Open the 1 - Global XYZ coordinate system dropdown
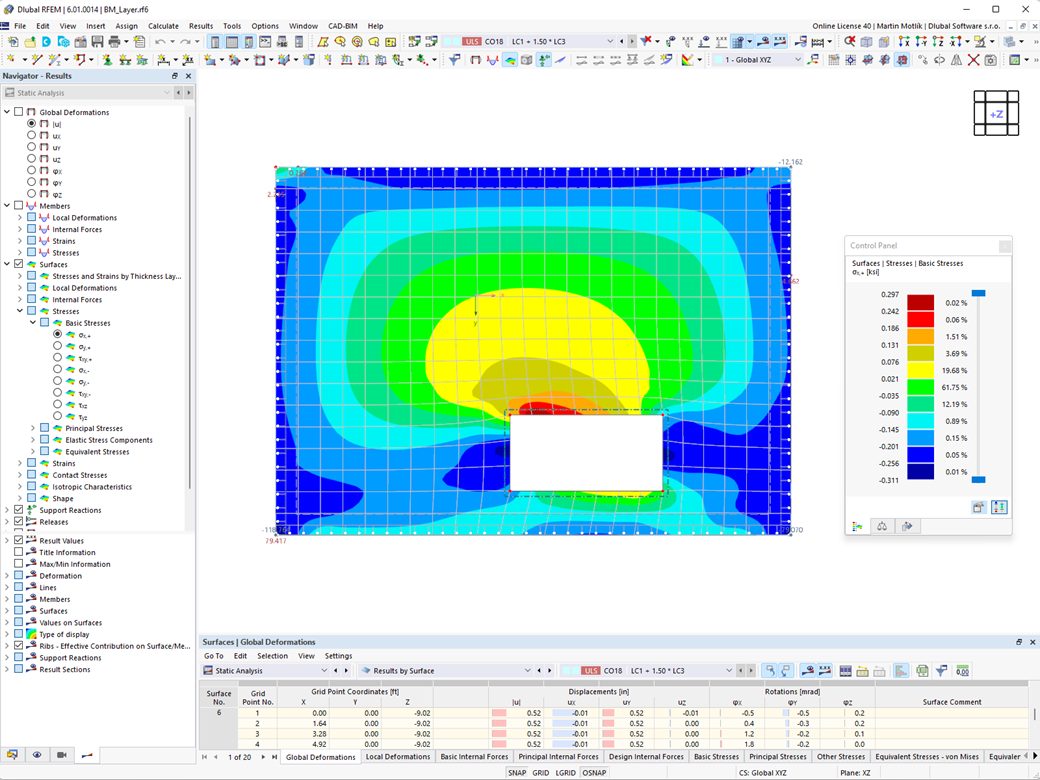The height and width of the screenshot is (780, 1040). point(797,60)
